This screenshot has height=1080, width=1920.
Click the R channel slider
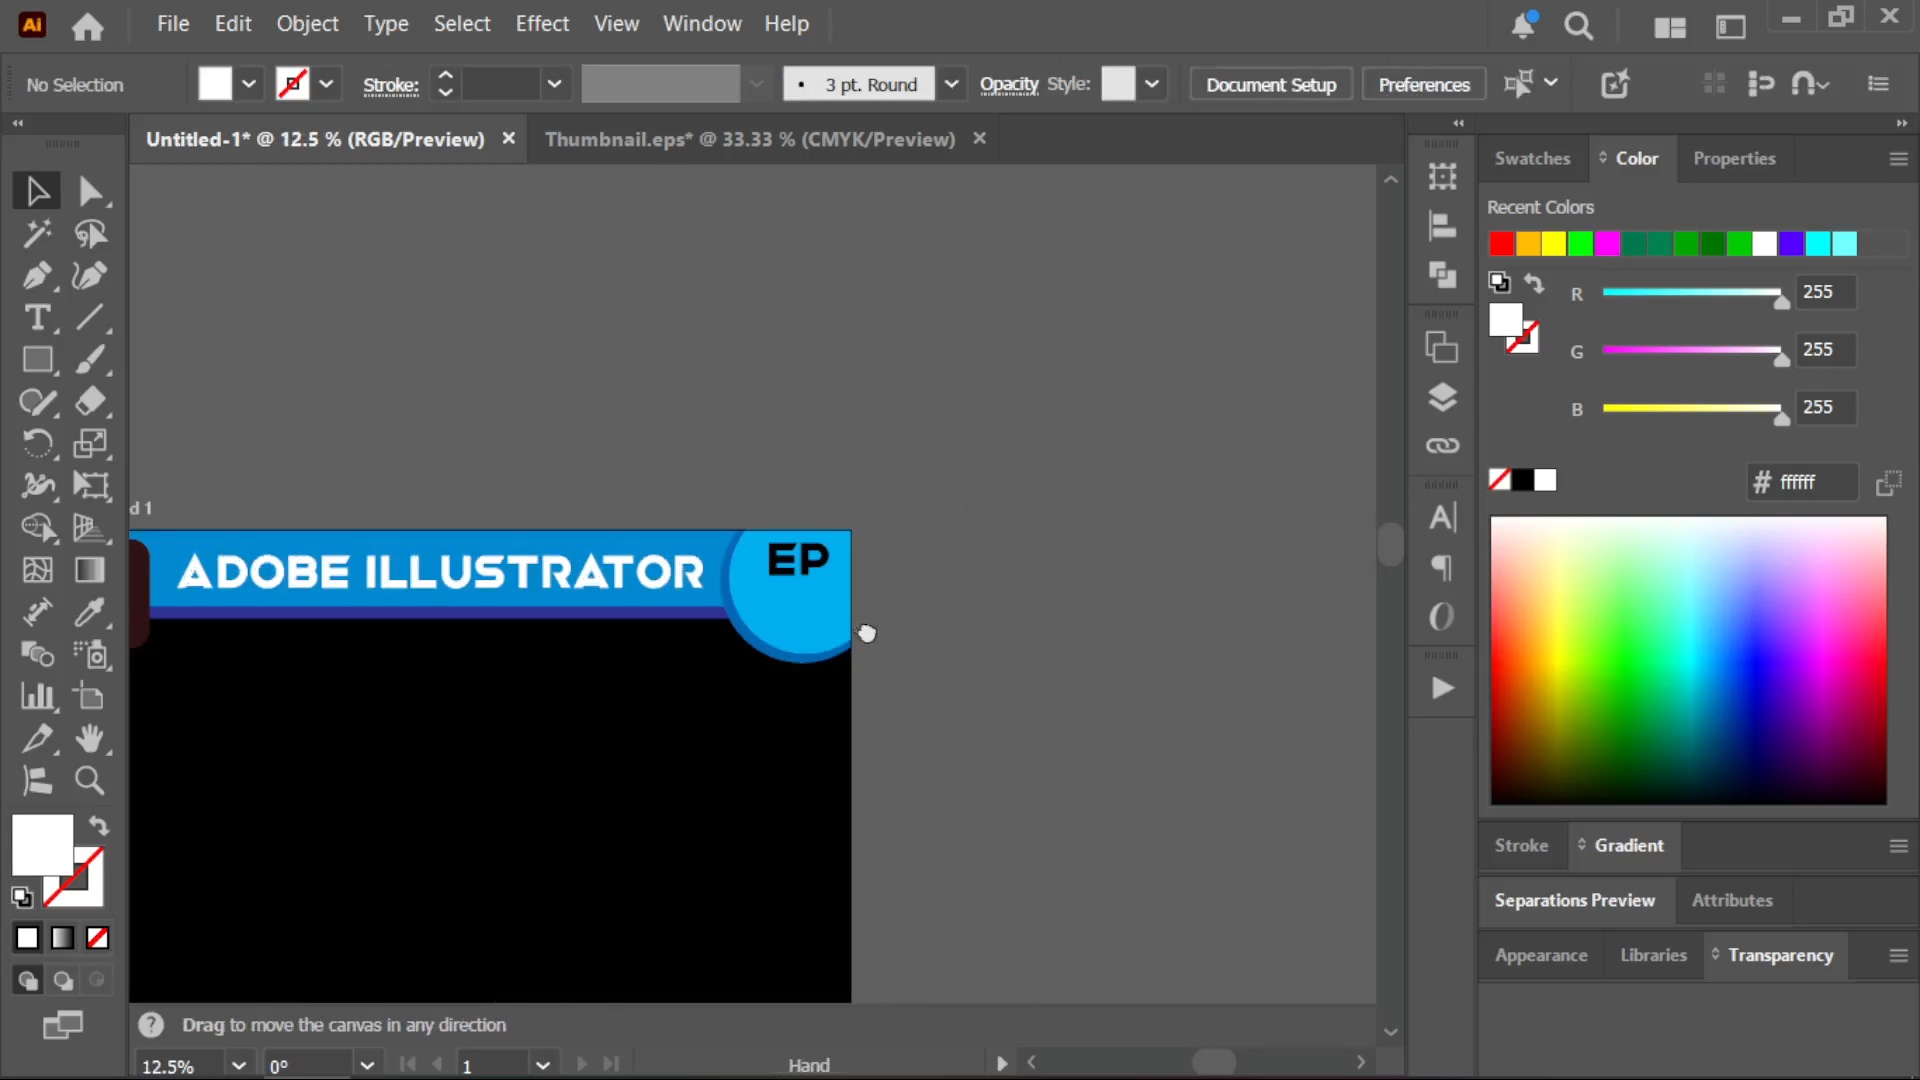pos(1692,293)
